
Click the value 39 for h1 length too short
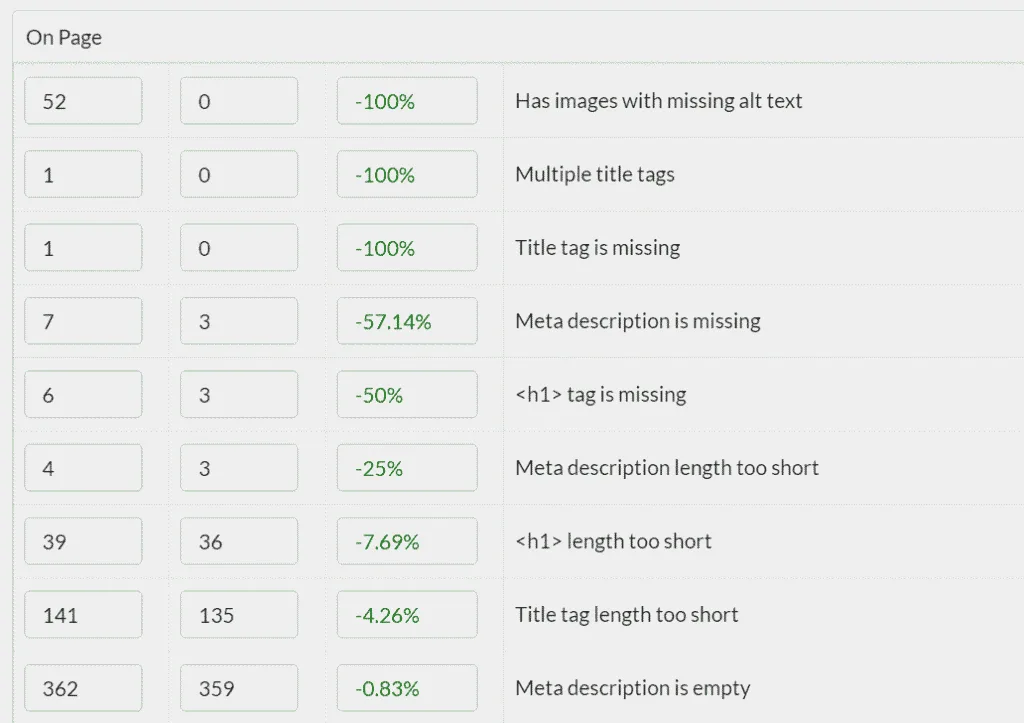click(83, 540)
